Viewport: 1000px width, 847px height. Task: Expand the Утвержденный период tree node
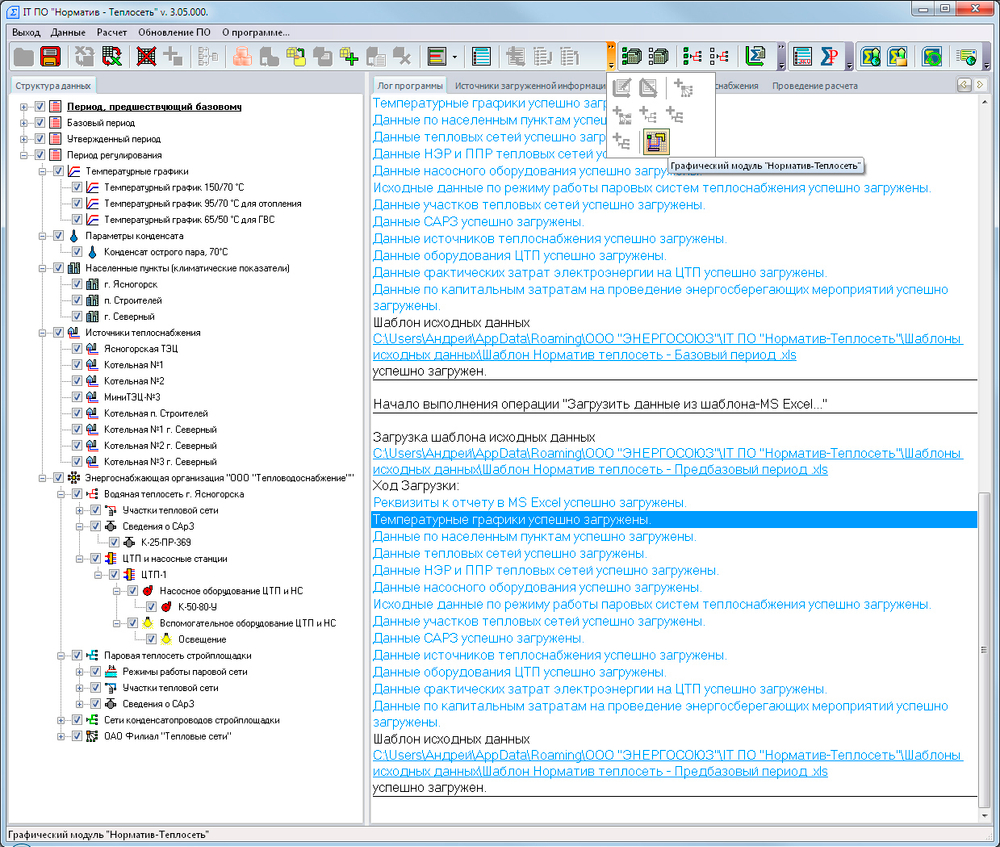click(23, 139)
